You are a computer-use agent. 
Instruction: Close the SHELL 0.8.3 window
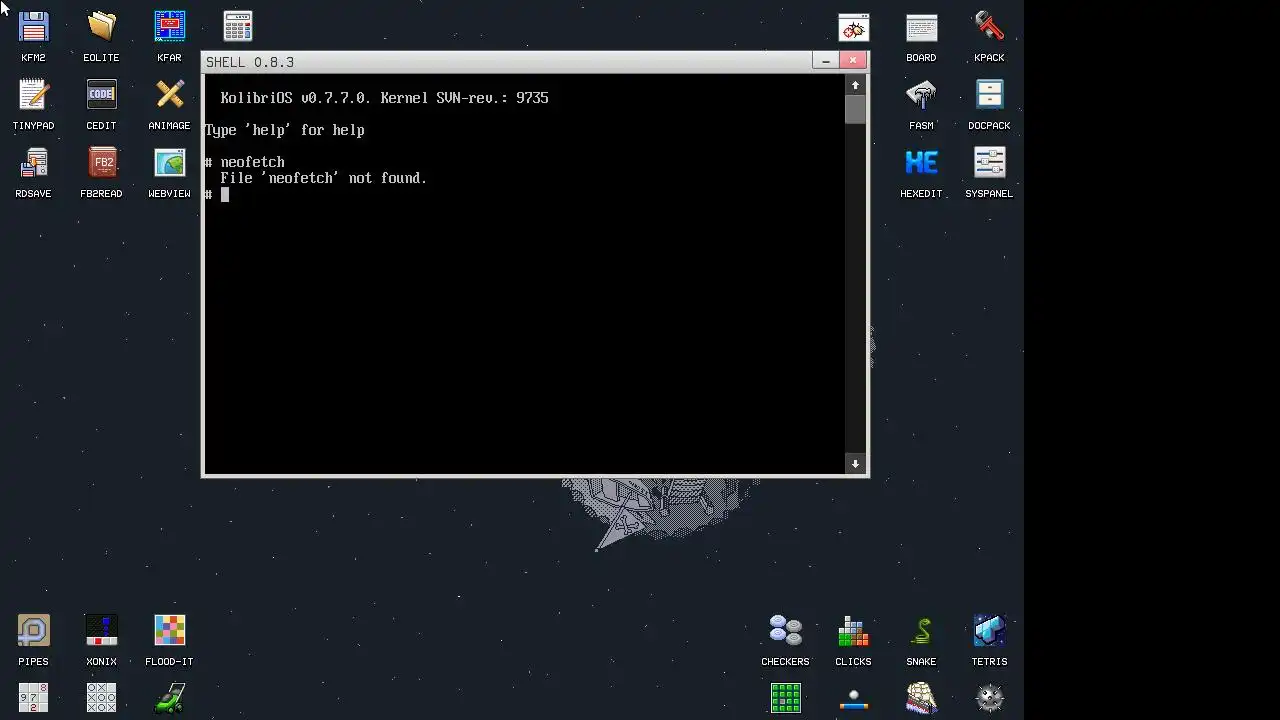pos(853,61)
